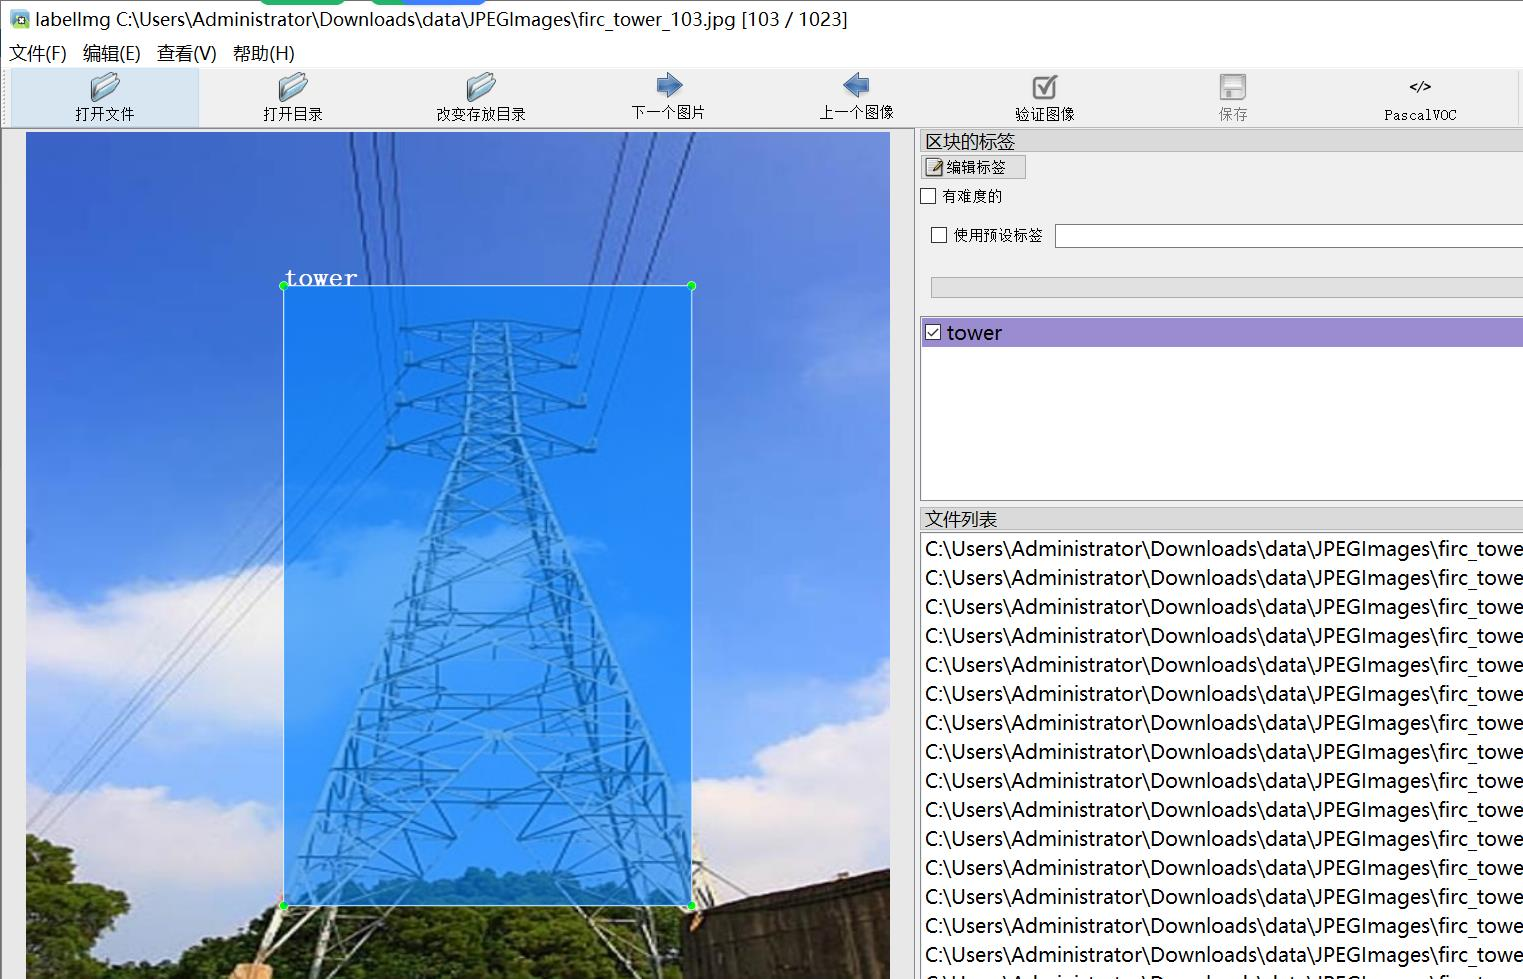Click the Open Directory (打开目录) icon
The image size is (1523, 979).
coord(292,88)
